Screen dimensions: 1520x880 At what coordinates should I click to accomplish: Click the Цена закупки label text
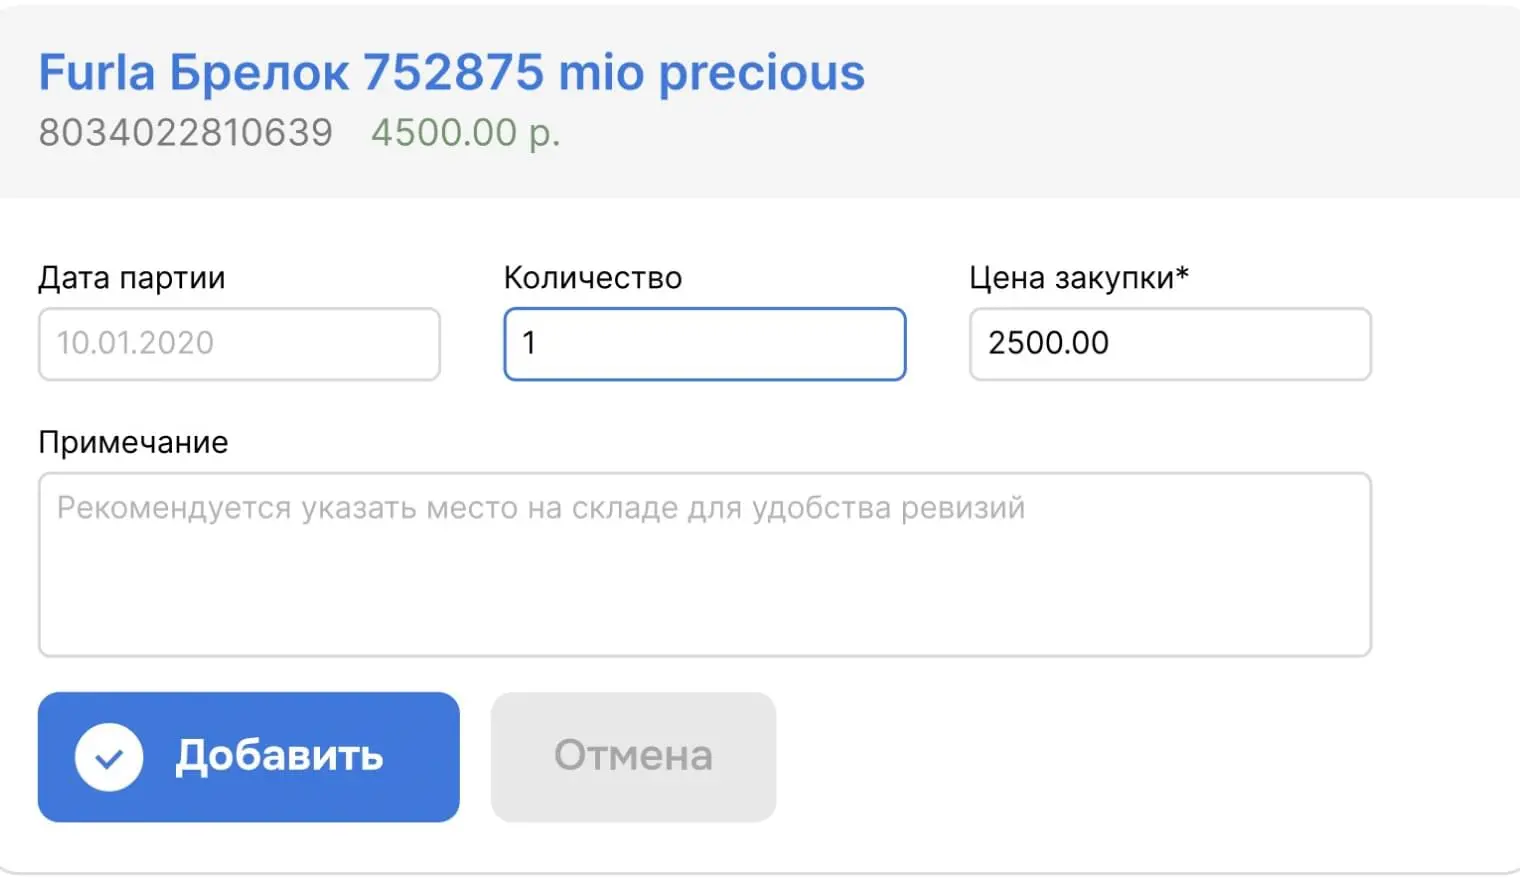[1071, 278]
